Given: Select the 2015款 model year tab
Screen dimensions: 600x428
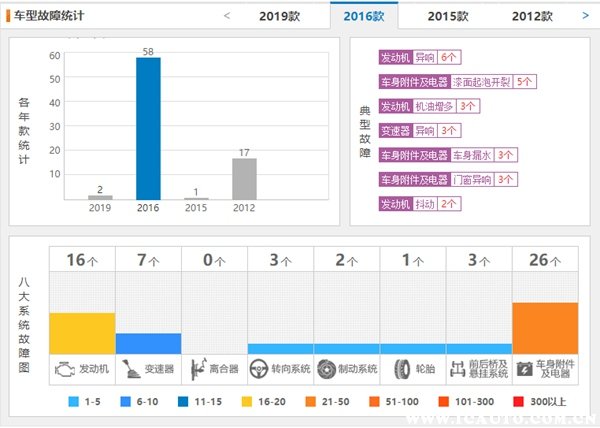Looking at the screenshot, I should click(447, 16).
